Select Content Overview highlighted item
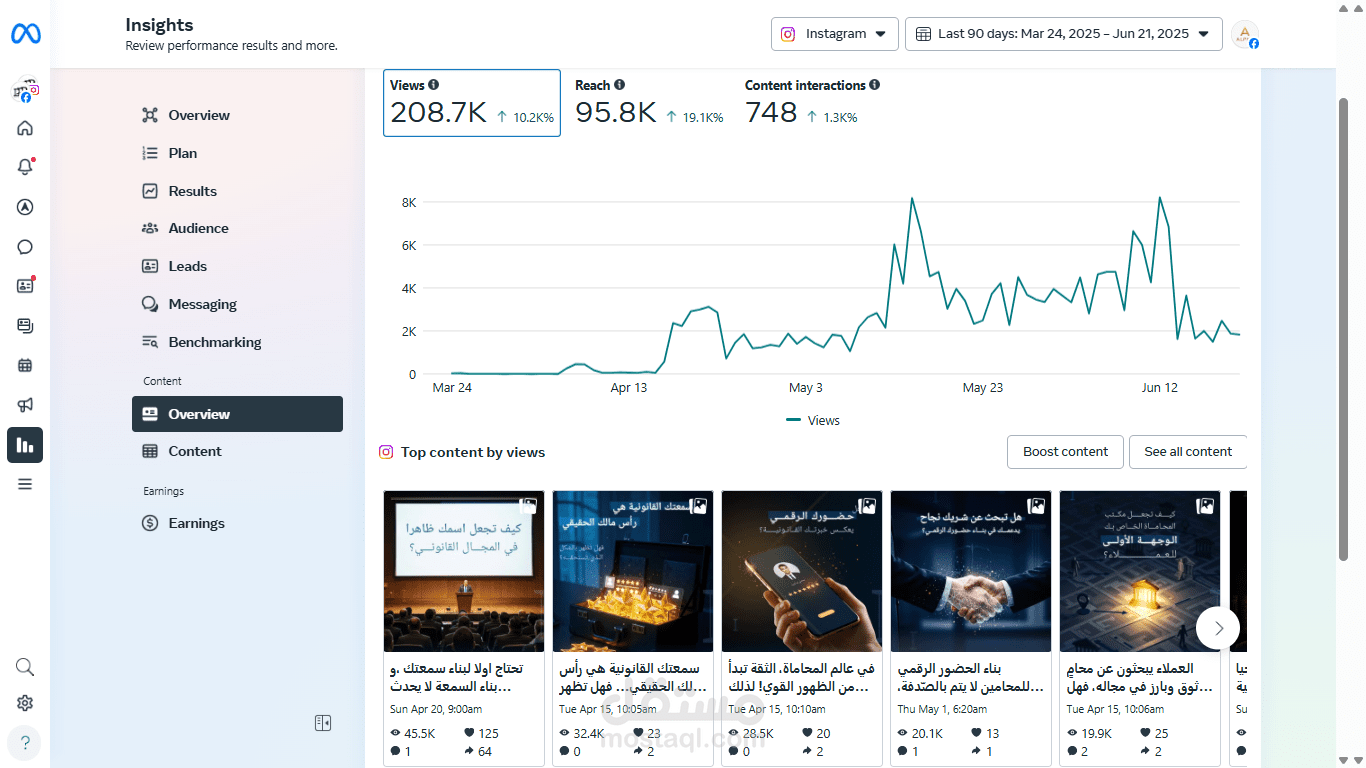The width and height of the screenshot is (1366, 768). click(237, 414)
